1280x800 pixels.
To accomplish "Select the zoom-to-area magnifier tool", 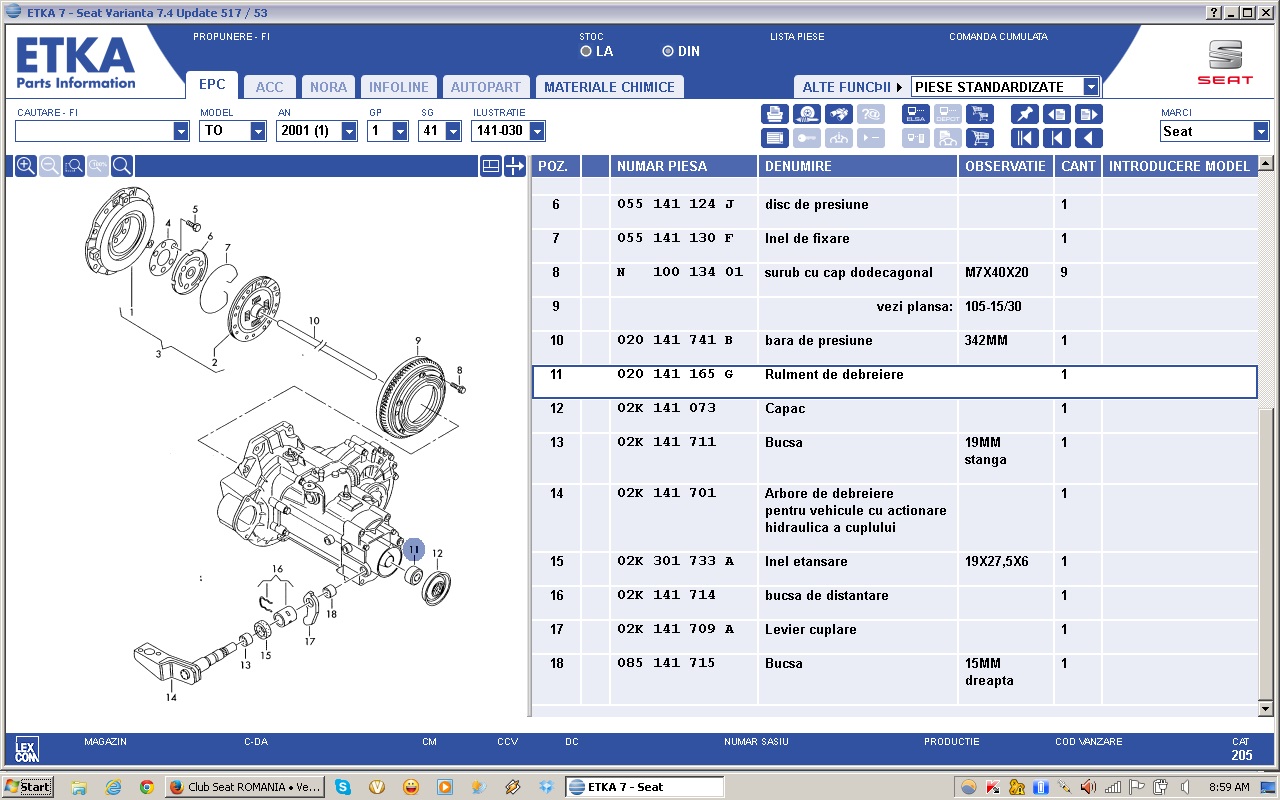I will tap(74, 166).
